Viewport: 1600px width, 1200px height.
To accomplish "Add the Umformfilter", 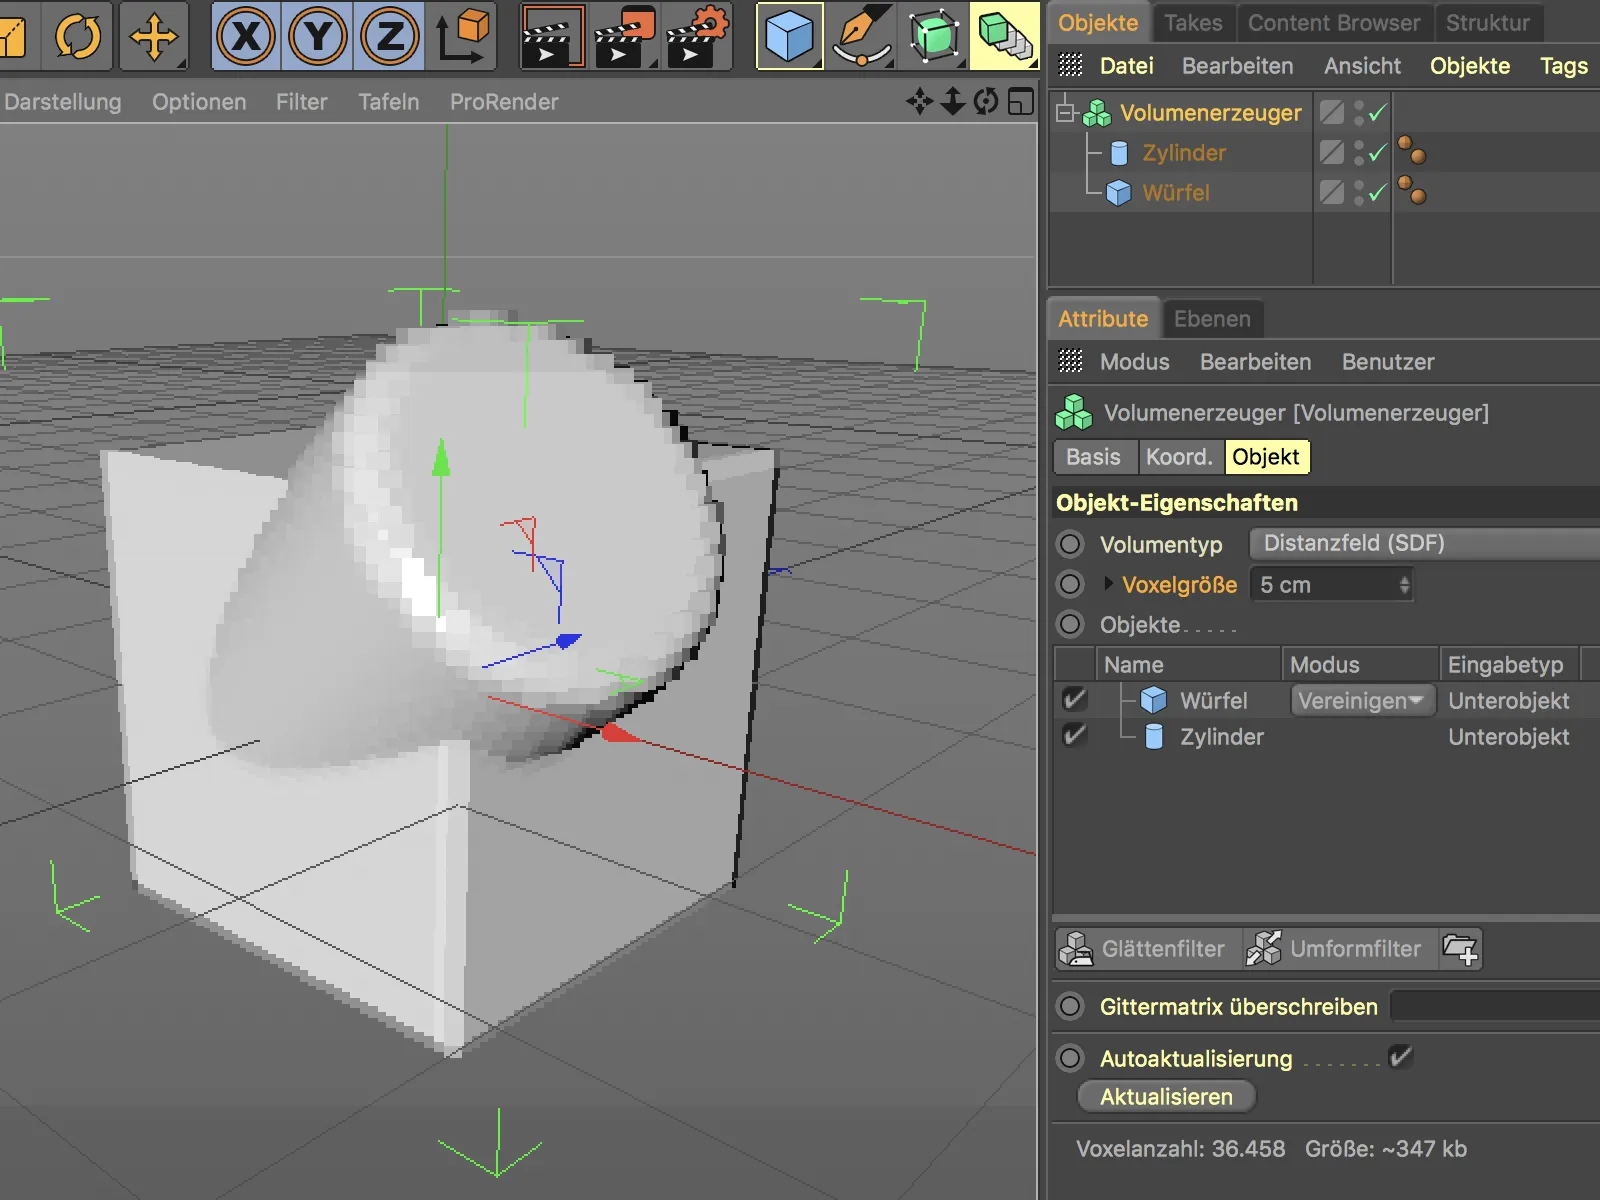I will tap(1336, 949).
